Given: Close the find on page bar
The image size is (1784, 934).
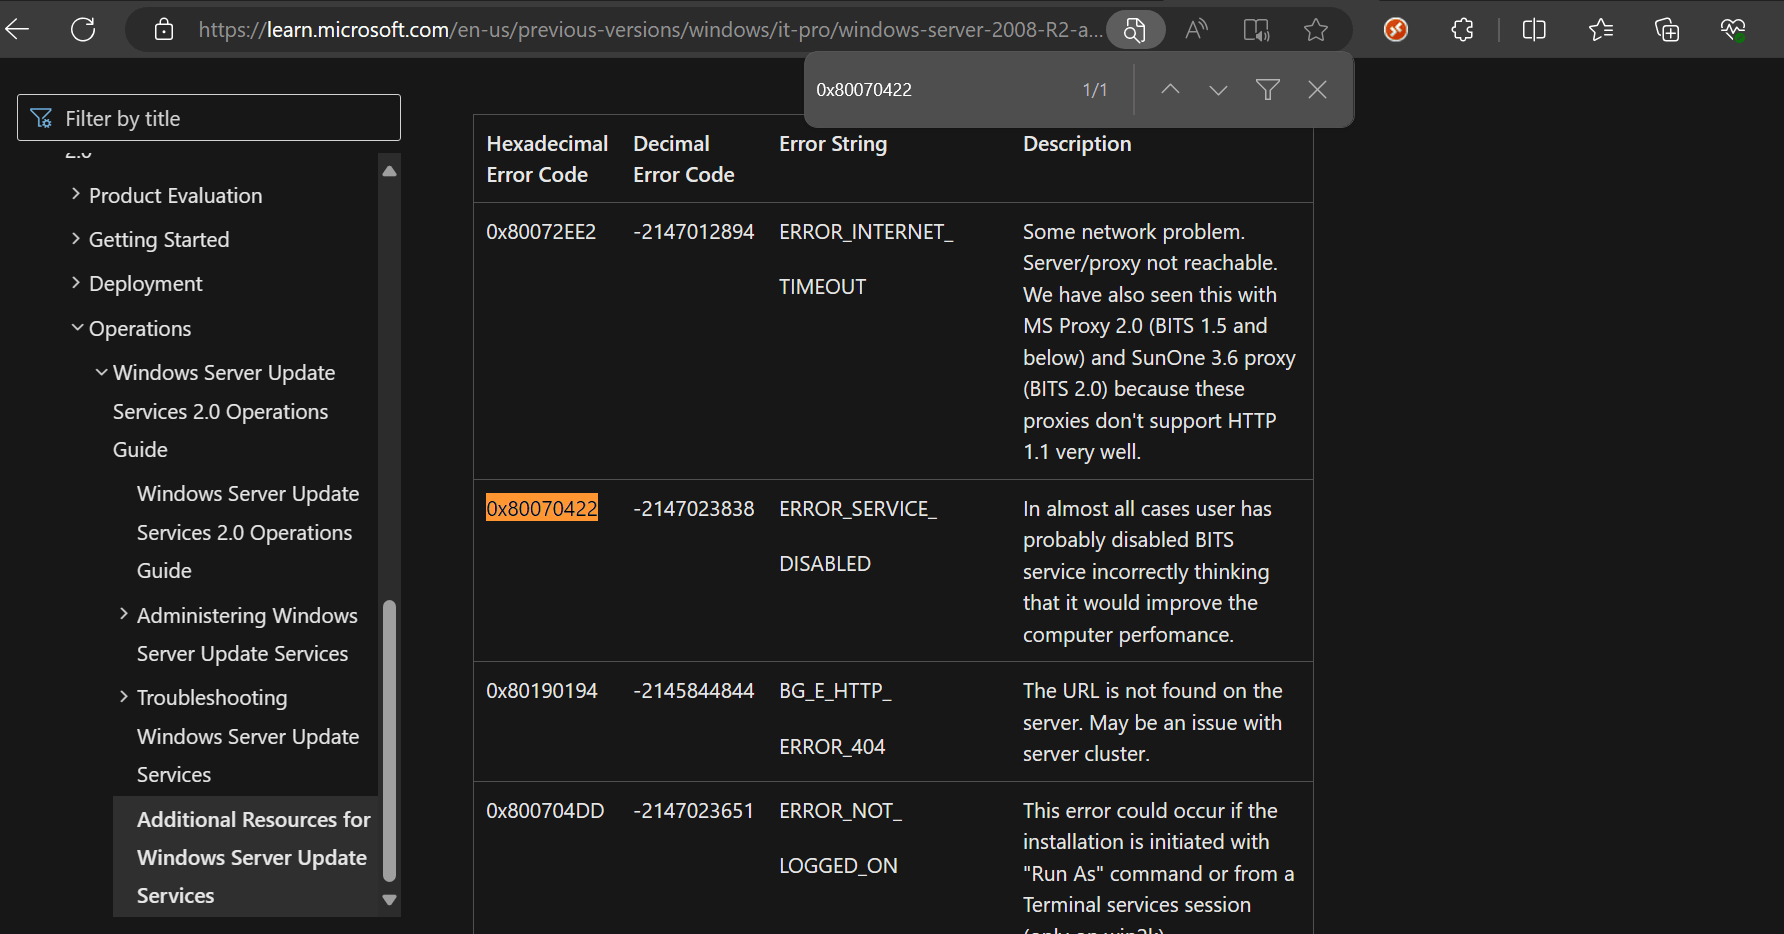Looking at the screenshot, I should click(x=1318, y=90).
